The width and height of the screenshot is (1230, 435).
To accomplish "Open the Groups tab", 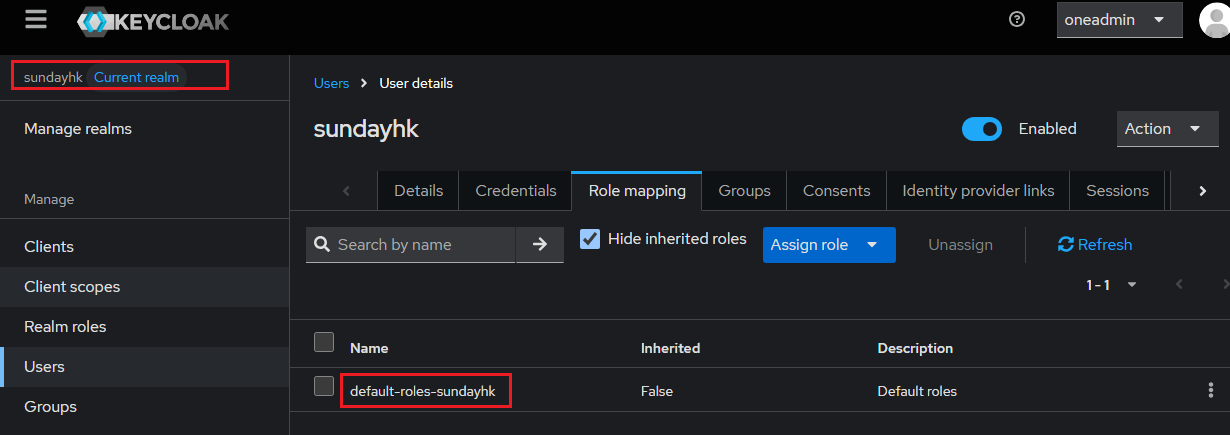I will (744, 191).
